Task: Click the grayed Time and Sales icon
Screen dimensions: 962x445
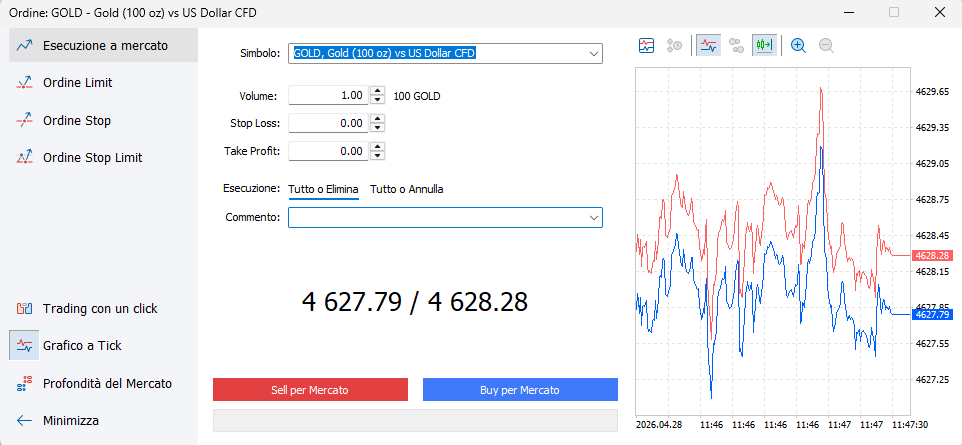Action: (x=675, y=45)
